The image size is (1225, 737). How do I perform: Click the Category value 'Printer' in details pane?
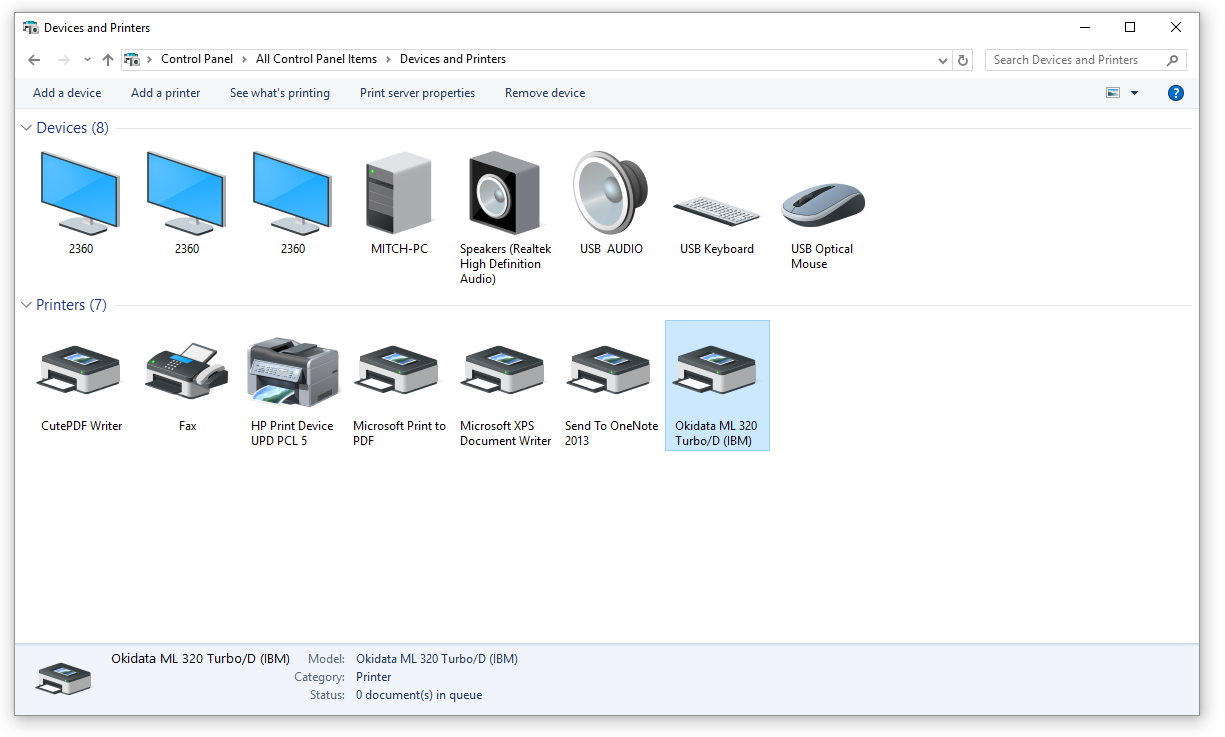[x=374, y=677]
